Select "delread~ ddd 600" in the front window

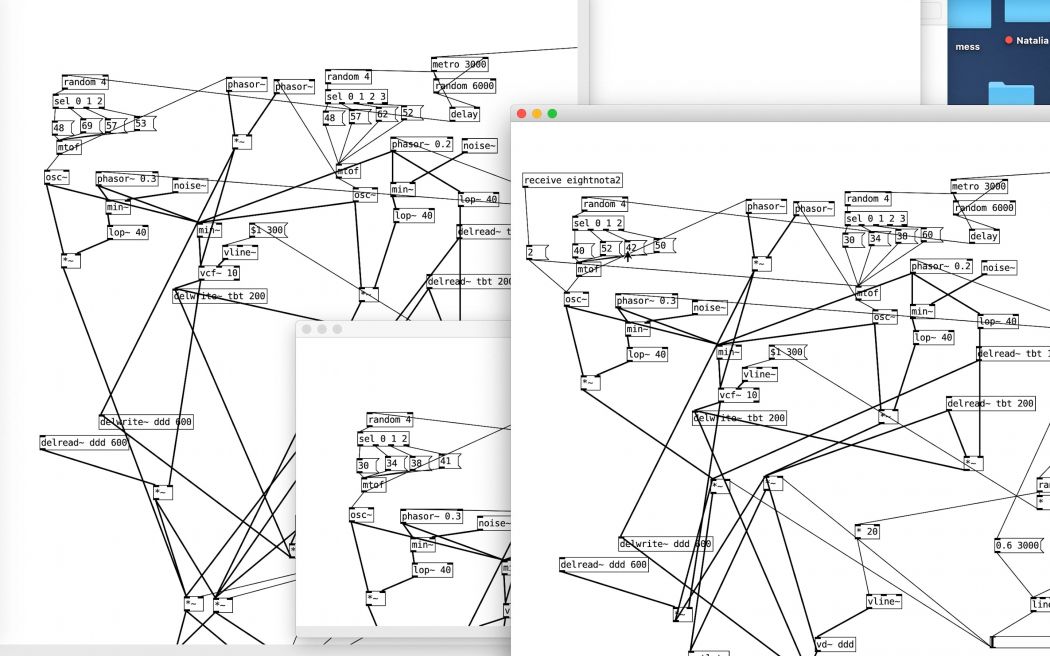point(604,565)
